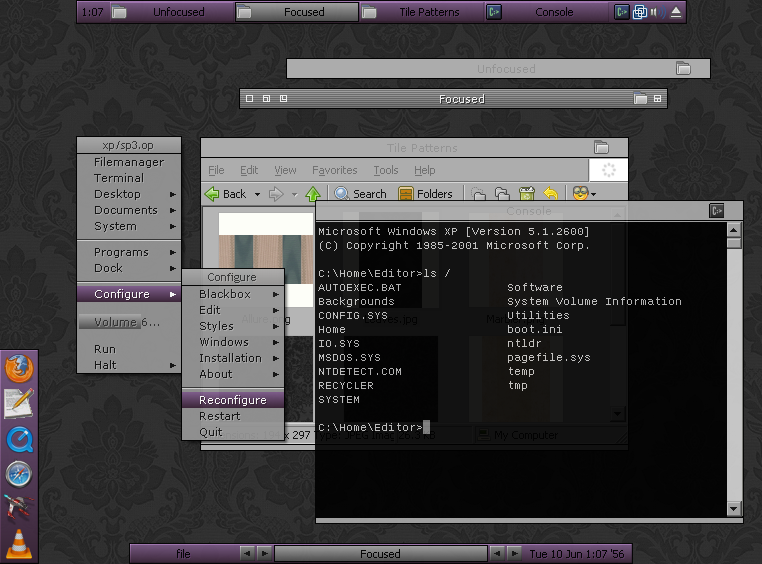Open the Views dropdown arrow
This screenshot has width=762, height=564.
tap(593, 194)
